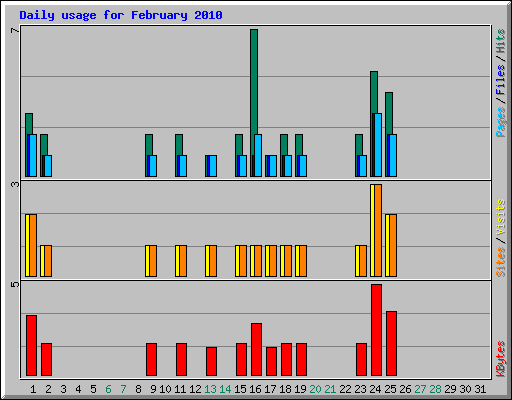The image size is (512, 400).
Task: Select the "Sites" legend label
Action: pyautogui.click(x=500, y=262)
